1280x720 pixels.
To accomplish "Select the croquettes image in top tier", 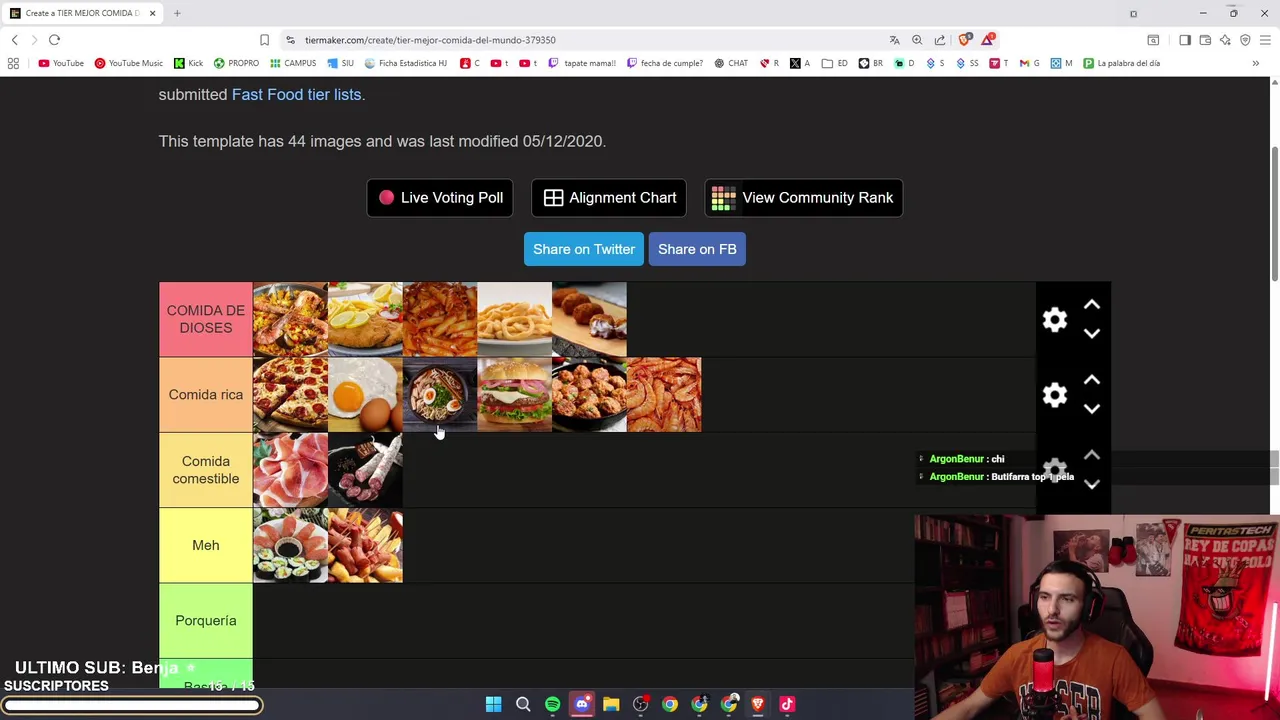I will click(x=589, y=319).
